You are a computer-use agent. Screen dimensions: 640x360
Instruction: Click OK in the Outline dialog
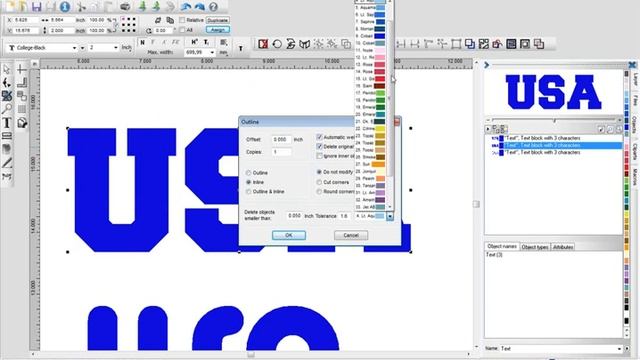click(289, 235)
